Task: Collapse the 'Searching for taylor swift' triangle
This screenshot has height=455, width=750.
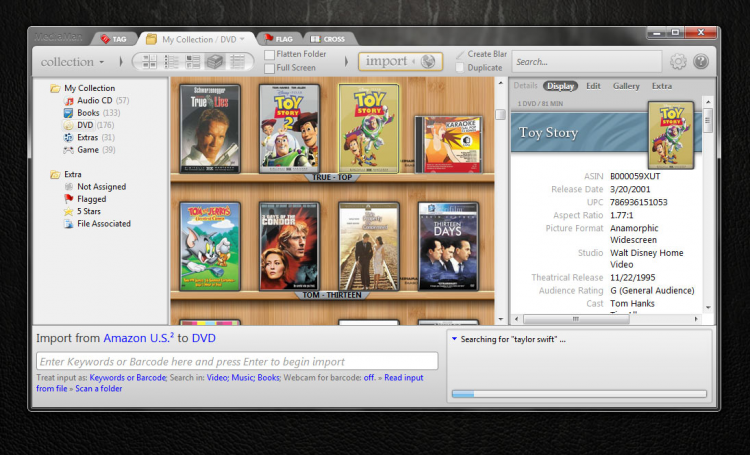Action: [x=454, y=339]
